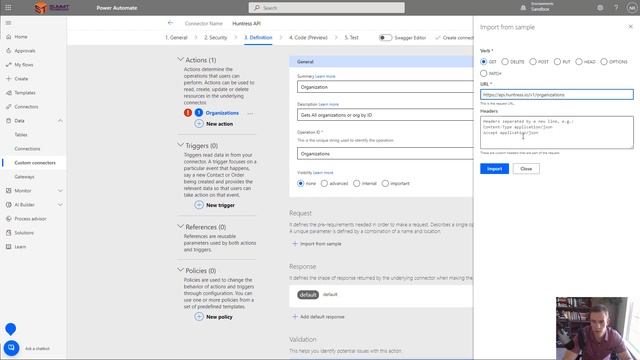Click the New action plus icon

tap(199, 124)
